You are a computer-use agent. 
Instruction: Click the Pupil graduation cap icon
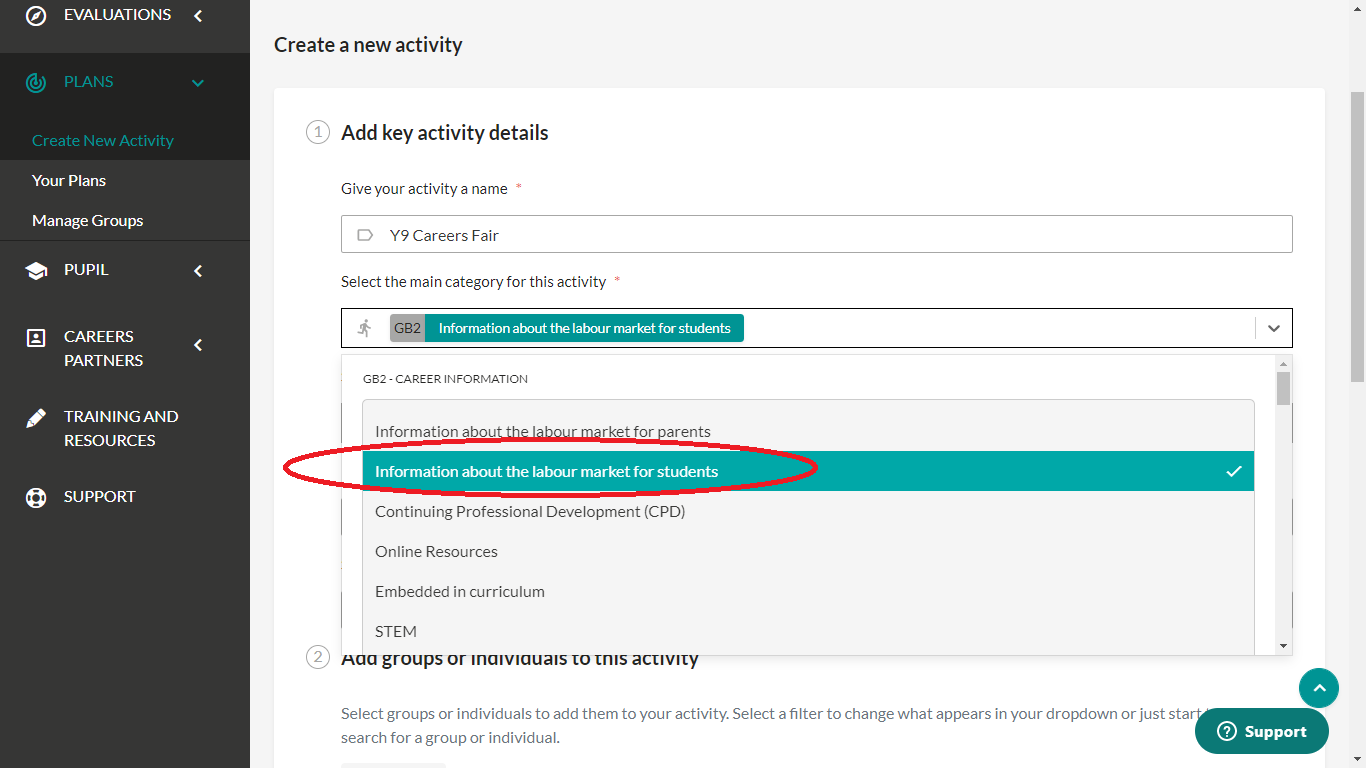click(36, 270)
